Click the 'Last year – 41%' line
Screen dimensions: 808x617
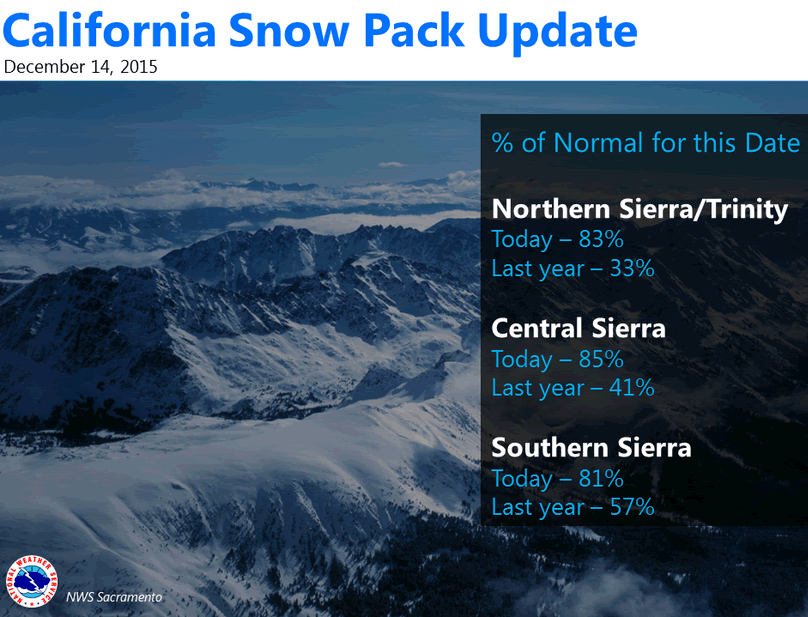point(572,388)
